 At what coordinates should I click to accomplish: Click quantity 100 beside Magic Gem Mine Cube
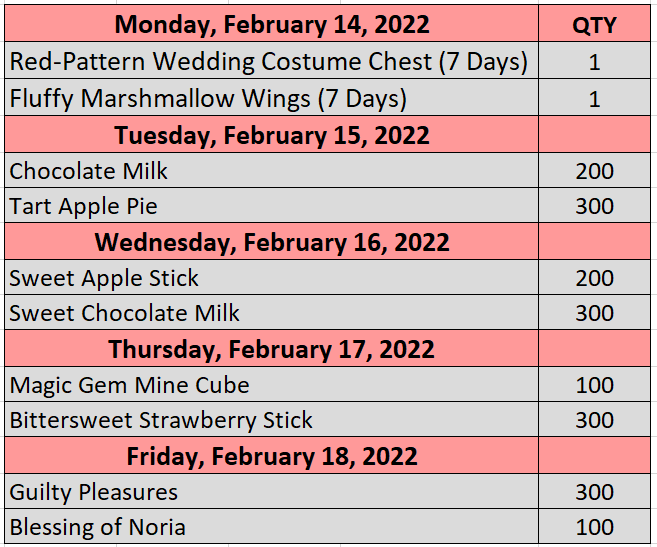click(594, 385)
